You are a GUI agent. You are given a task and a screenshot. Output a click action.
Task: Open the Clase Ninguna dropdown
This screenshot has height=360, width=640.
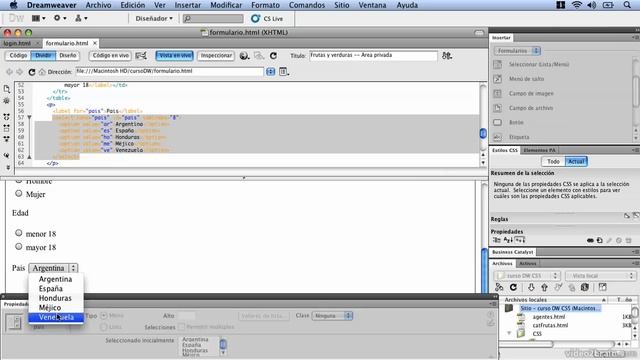[332, 316]
